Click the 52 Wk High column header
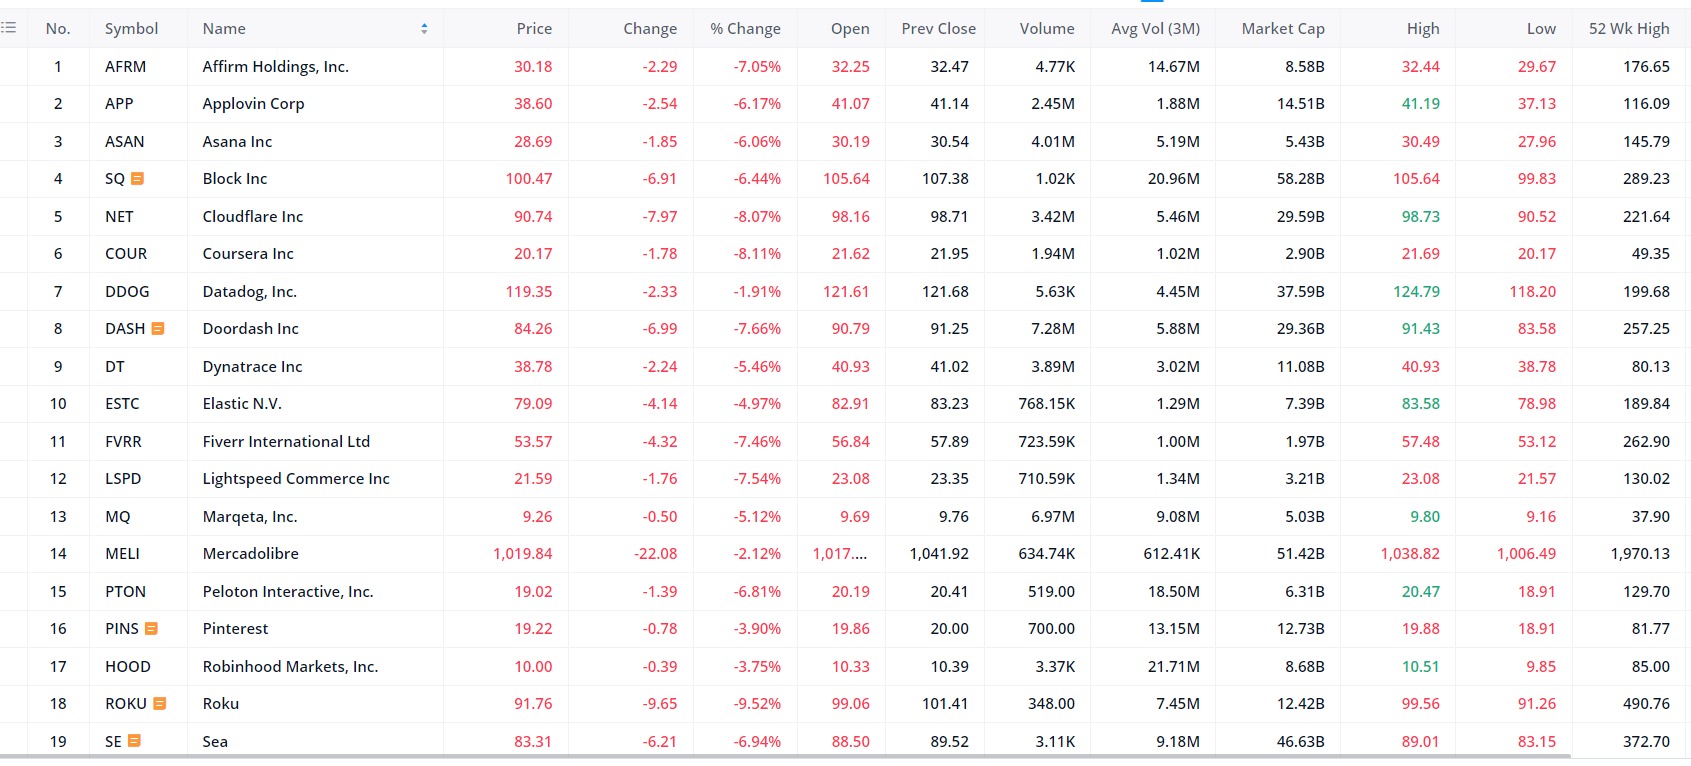This screenshot has height=766, width=1691. 1629,29
